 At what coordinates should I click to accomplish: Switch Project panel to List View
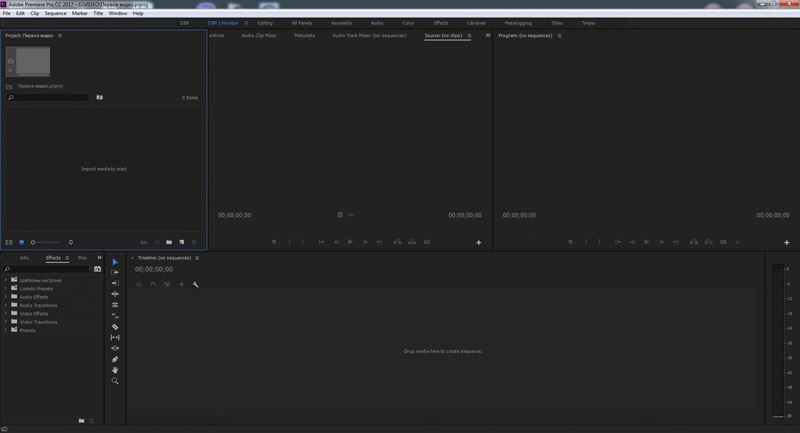9,242
